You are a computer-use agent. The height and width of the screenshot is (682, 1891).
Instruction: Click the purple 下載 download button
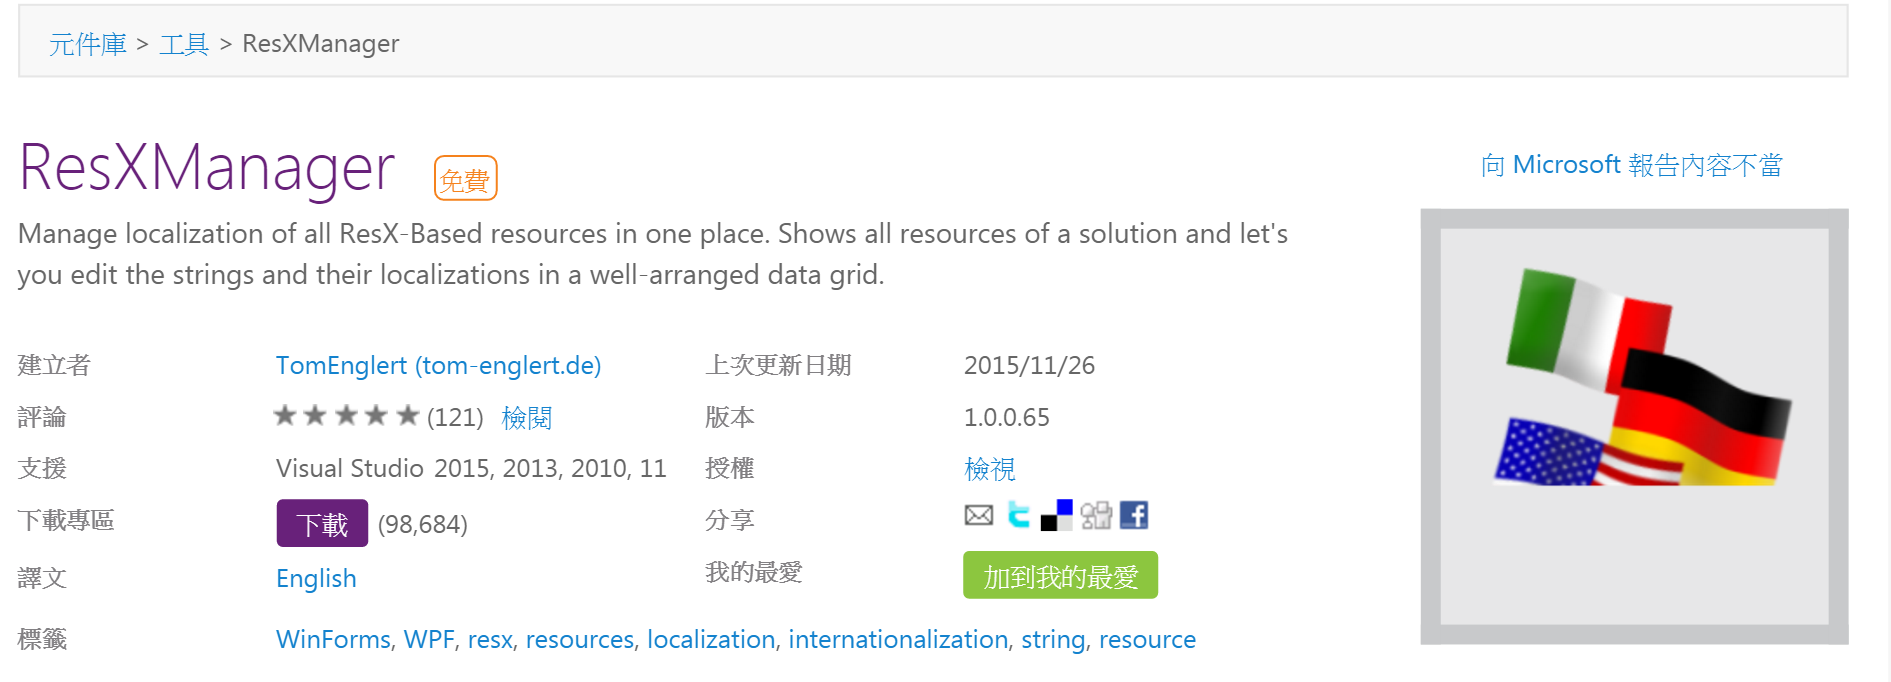pos(322,523)
